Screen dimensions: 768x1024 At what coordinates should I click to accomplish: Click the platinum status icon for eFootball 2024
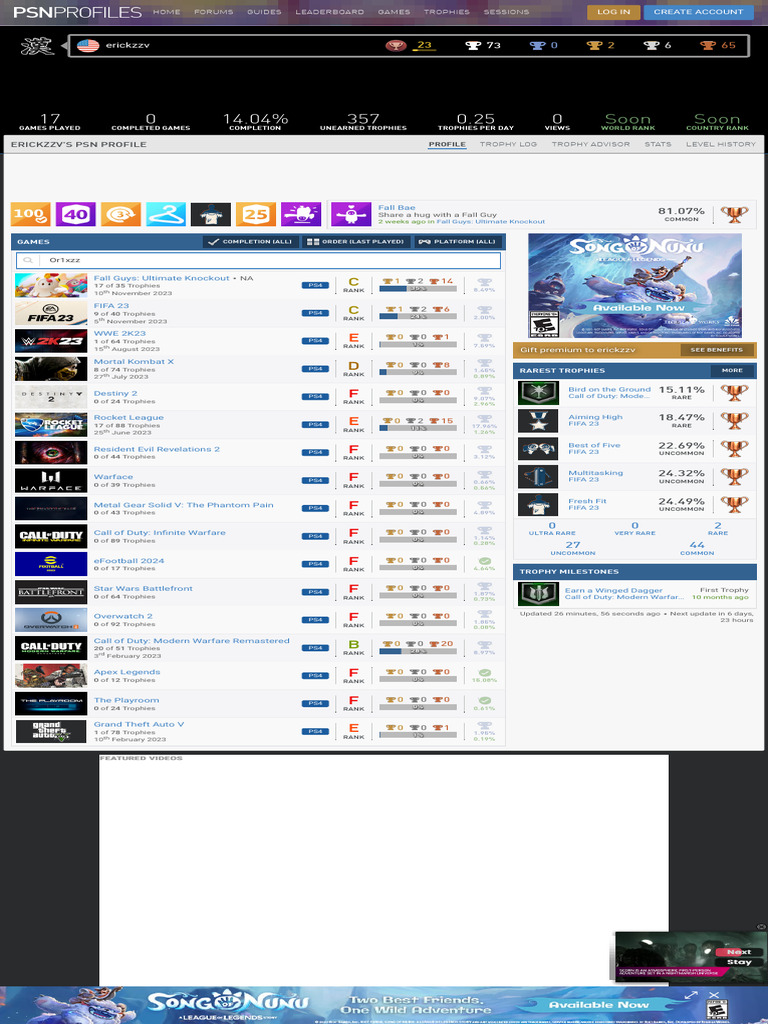(x=485, y=561)
